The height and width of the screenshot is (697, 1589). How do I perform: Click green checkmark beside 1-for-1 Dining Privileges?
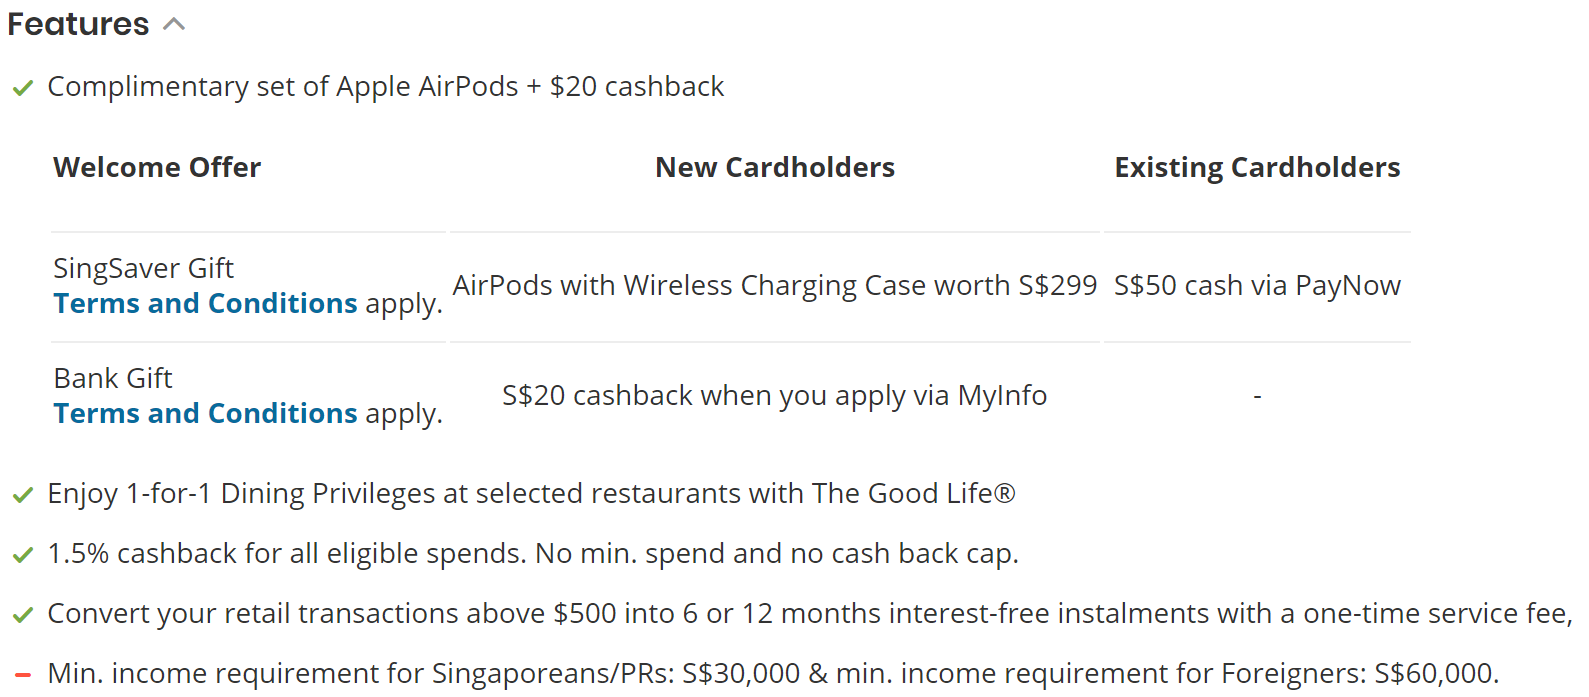pos(22,495)
